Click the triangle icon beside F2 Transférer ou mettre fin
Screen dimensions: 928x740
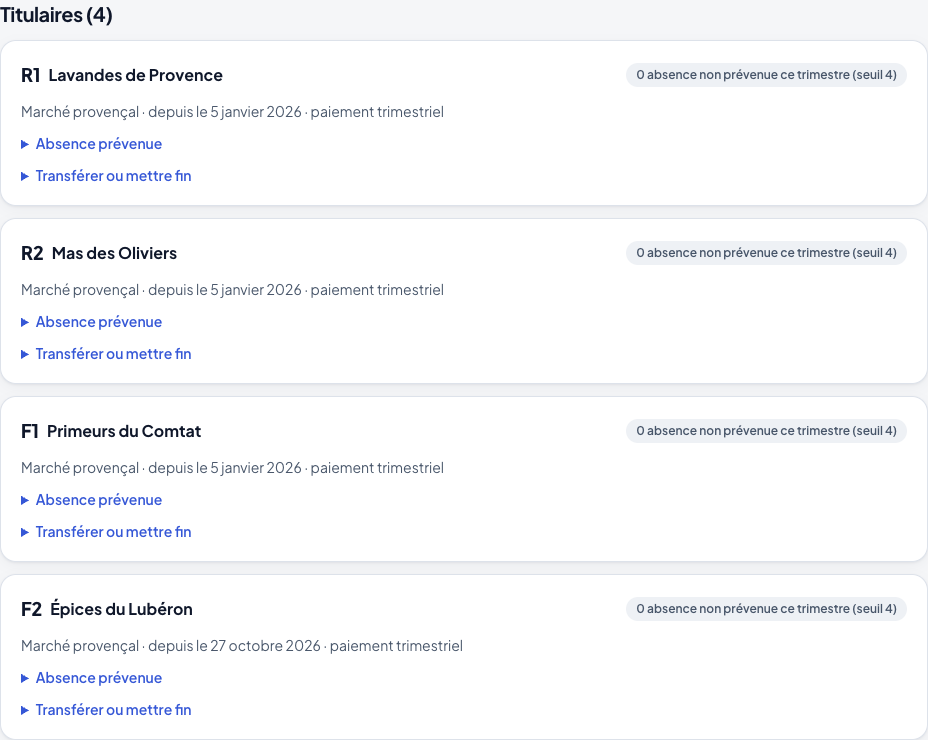coord(25,710)
